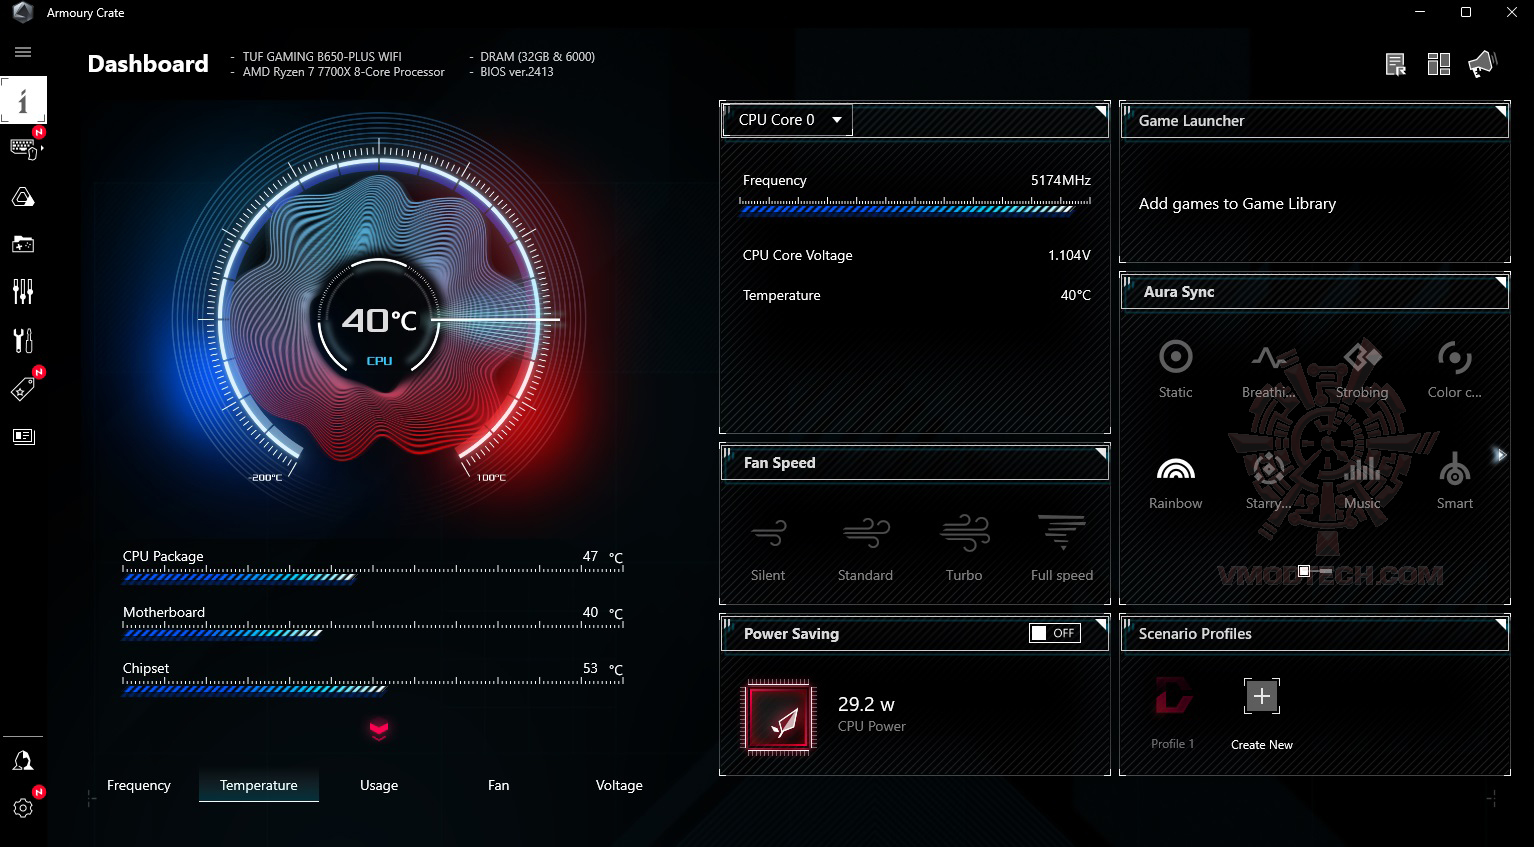Open the Tools wrench sidebar icon
Image resolution: width=1534 pixels, height=847 pixels.
23,340
